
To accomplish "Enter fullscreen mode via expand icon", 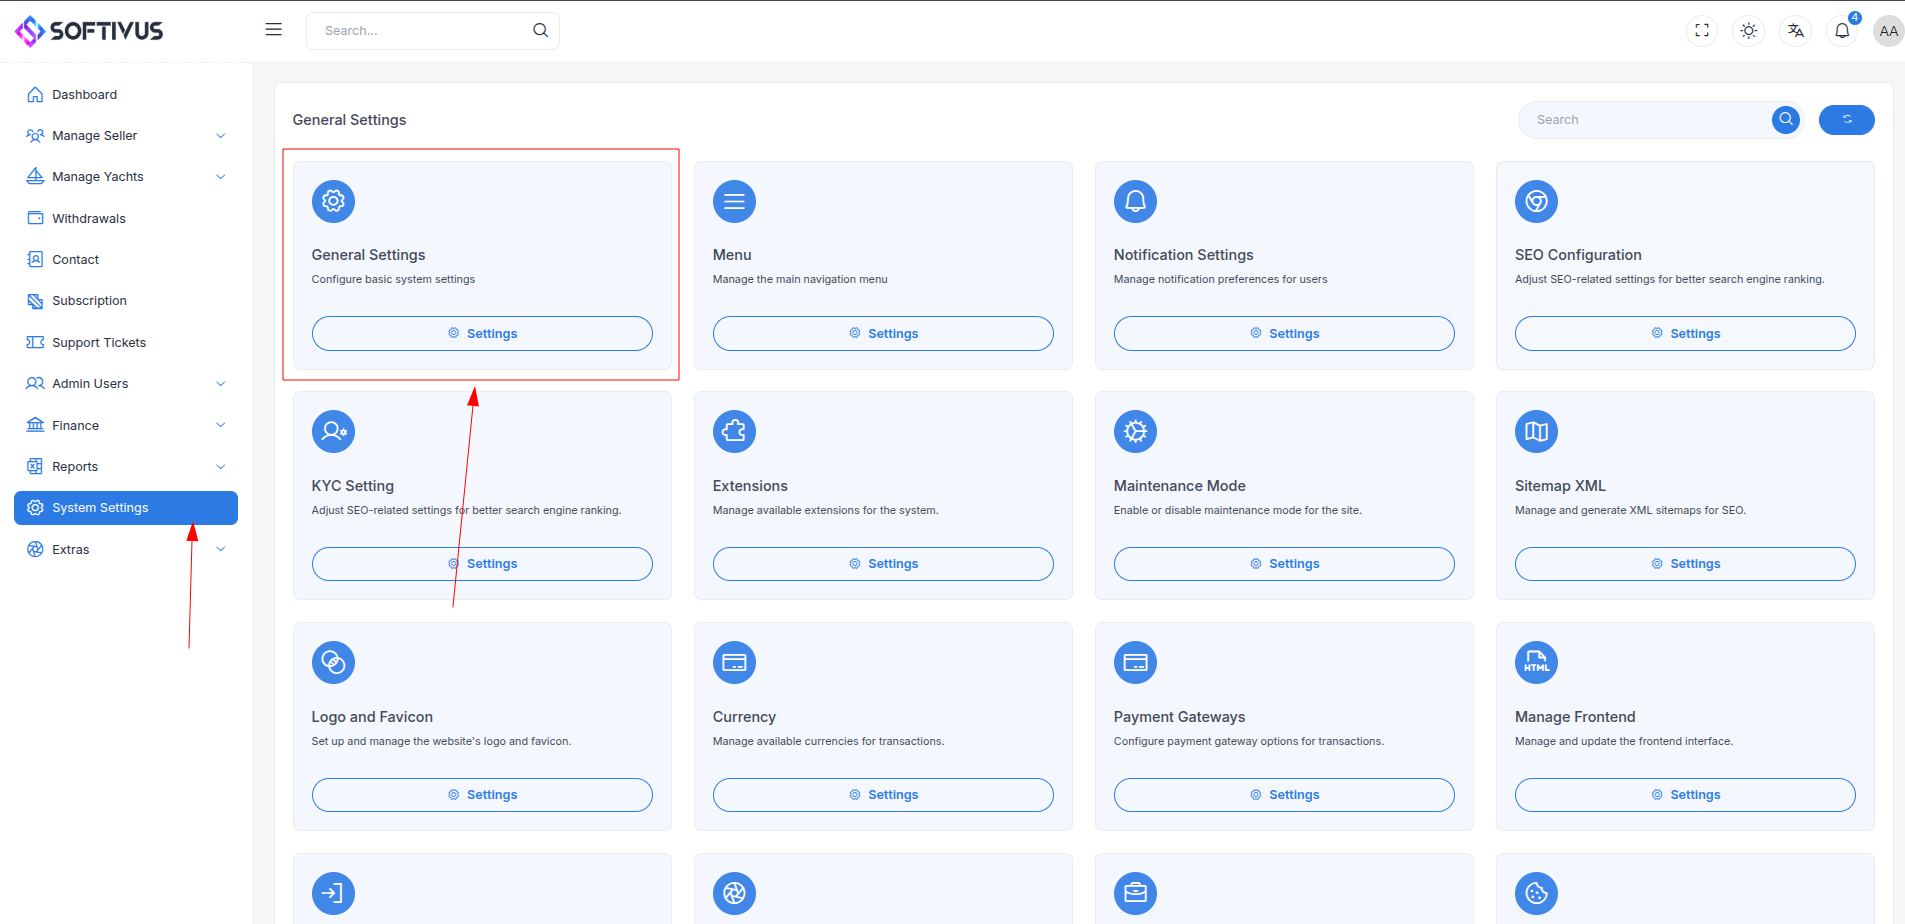I will (1702, 31).
